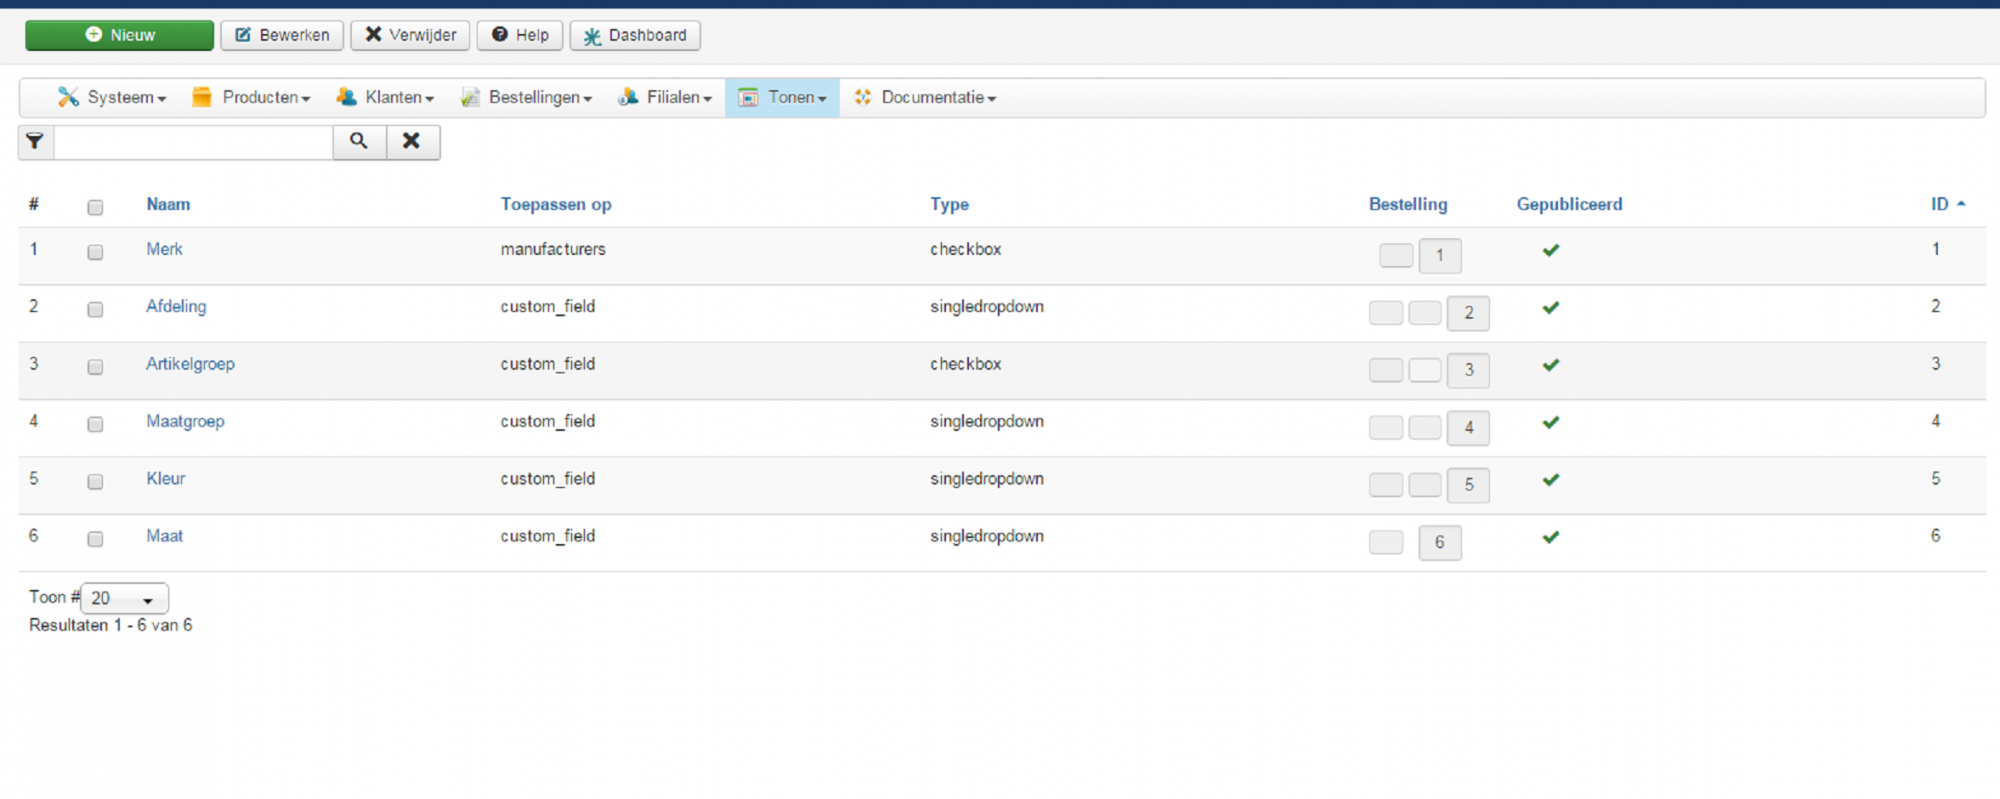2000x799 pixels.
Task: Sort by the ID column header
Action: click(x=1940, y=204)
